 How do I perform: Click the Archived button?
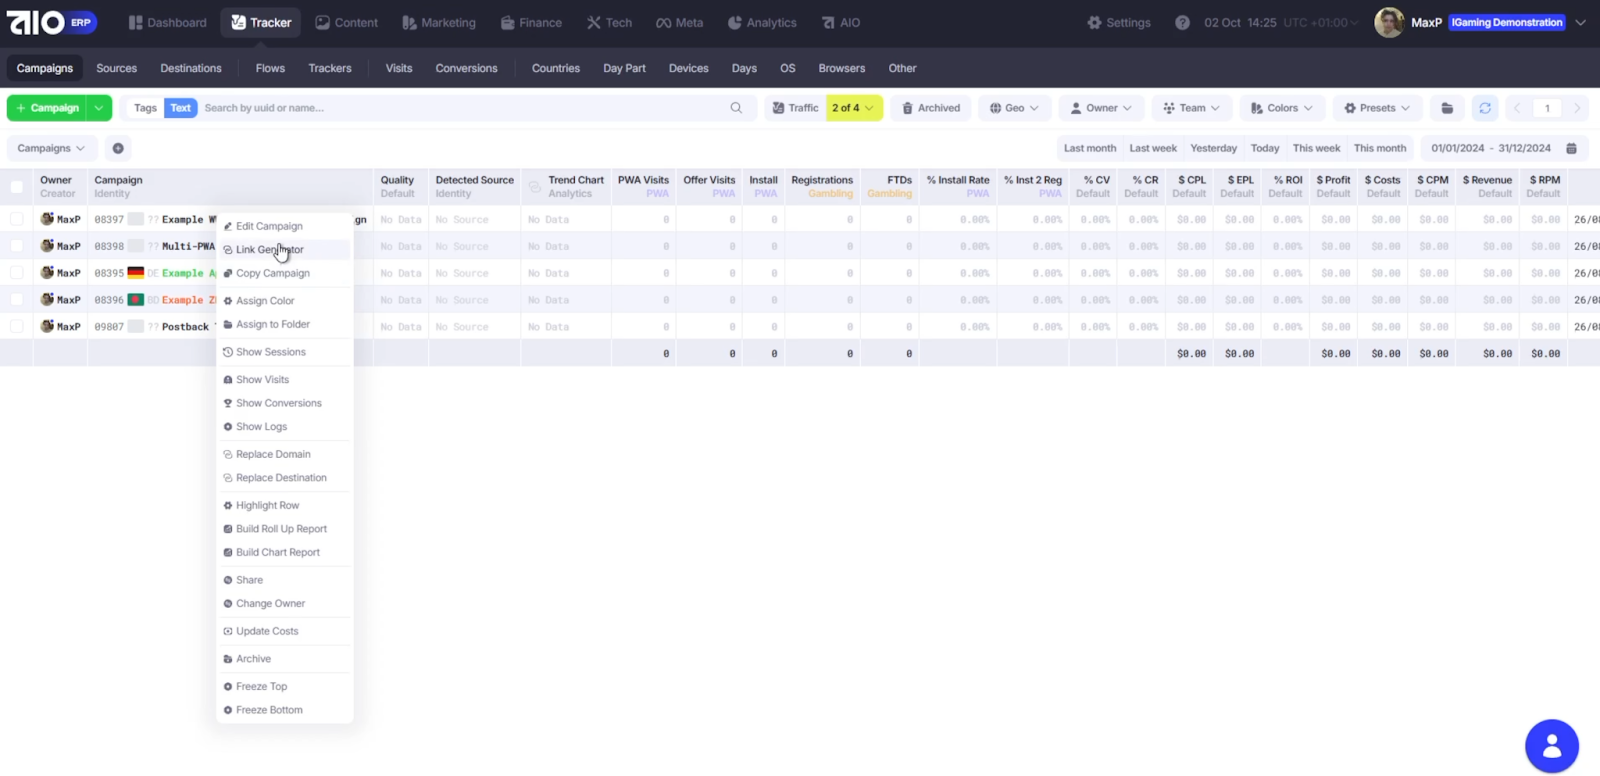click(x=931, y=108)
